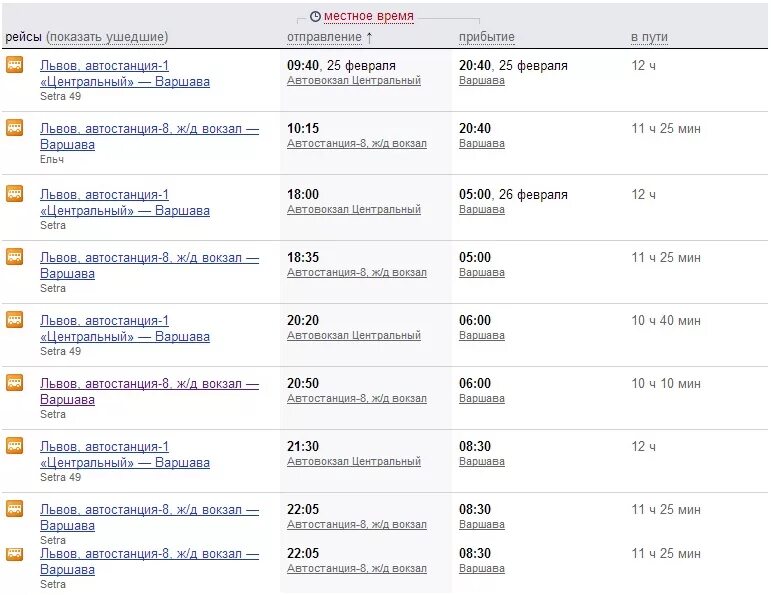Click the bus icon on the 21:30 row

[x=14, y=446]
